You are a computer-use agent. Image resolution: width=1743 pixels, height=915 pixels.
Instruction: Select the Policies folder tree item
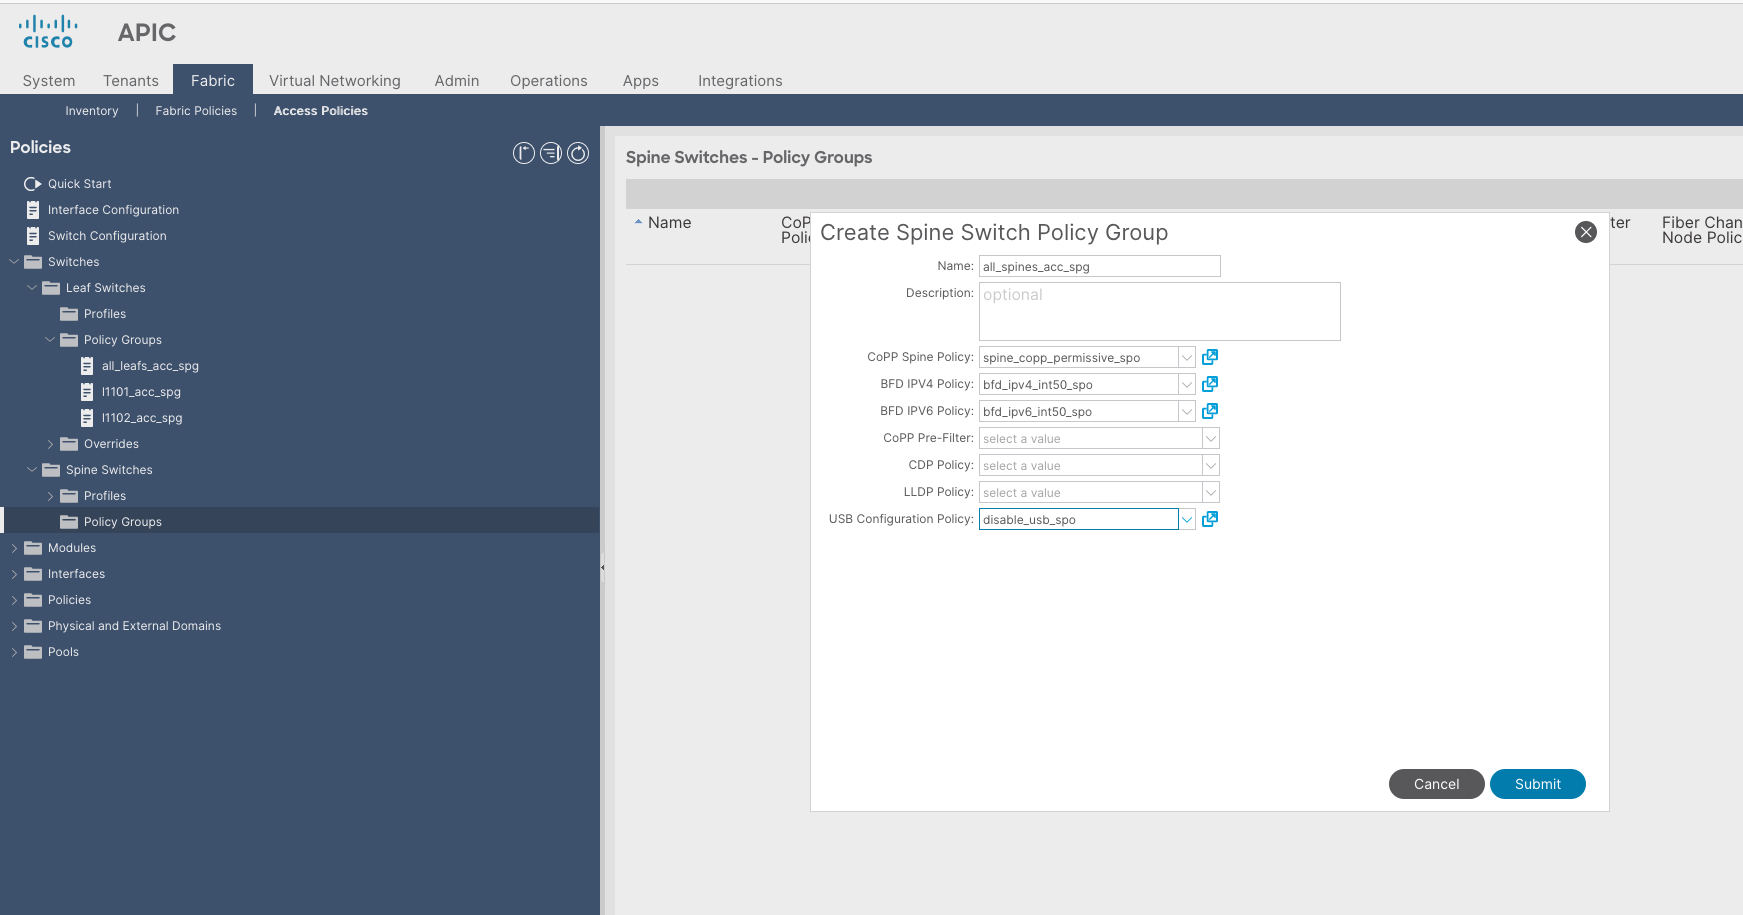tap(300, 600)
